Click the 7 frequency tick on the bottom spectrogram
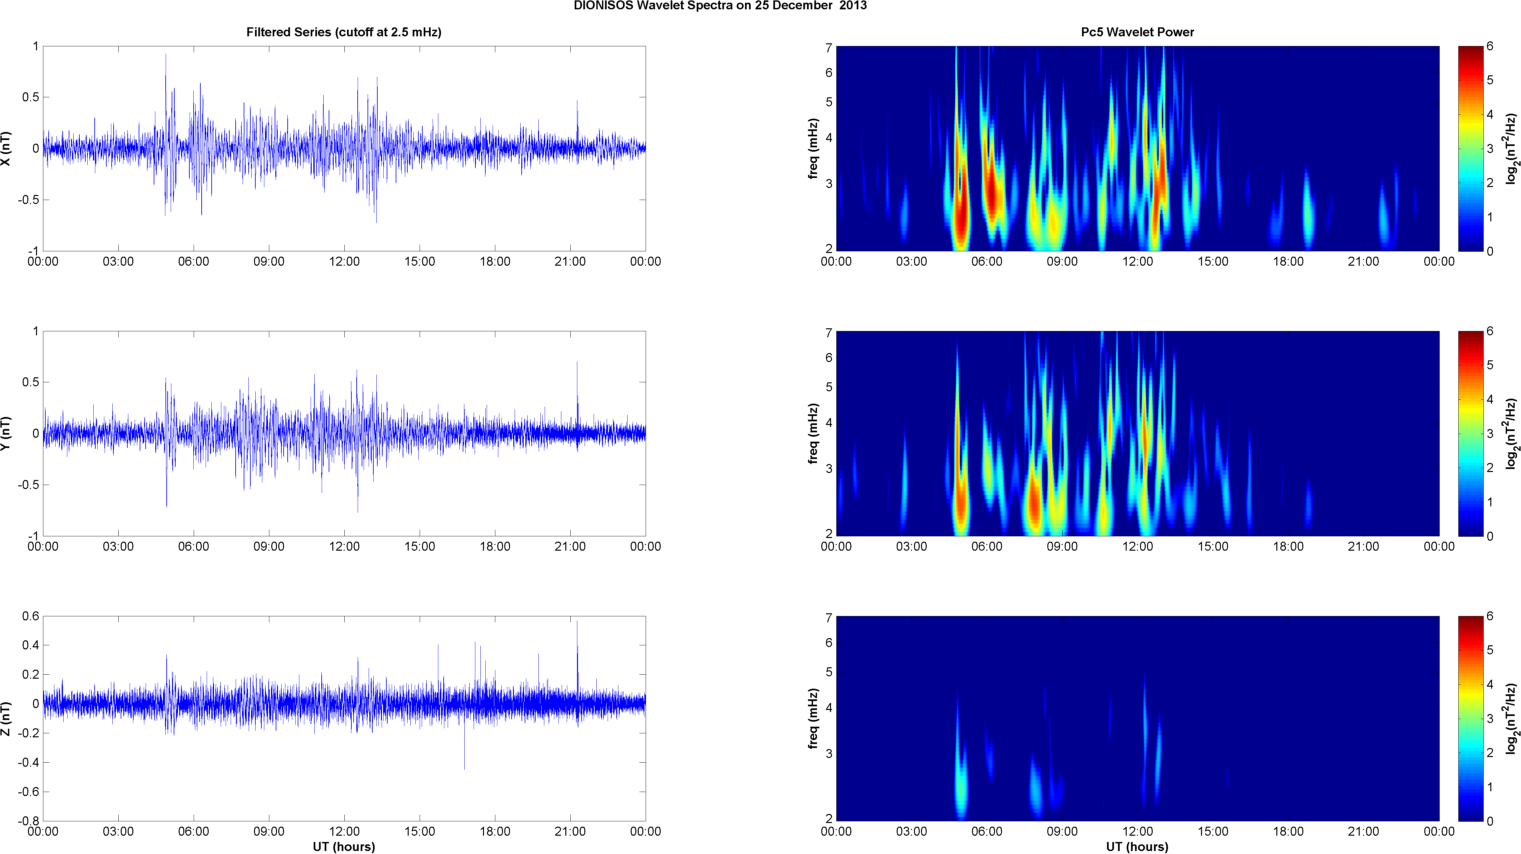1521x854 pixels. (829, 617)
